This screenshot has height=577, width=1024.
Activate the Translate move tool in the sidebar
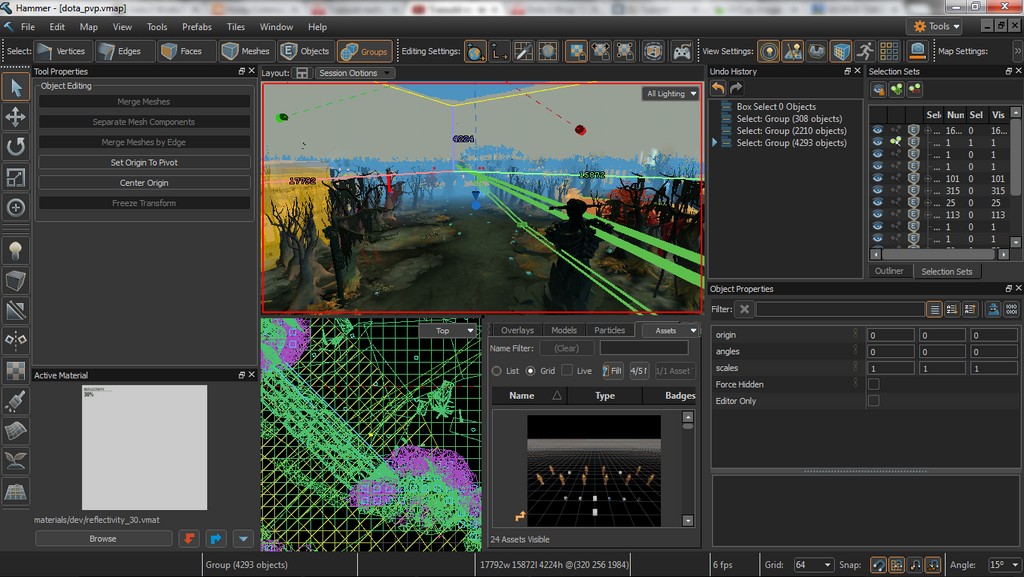16,117
